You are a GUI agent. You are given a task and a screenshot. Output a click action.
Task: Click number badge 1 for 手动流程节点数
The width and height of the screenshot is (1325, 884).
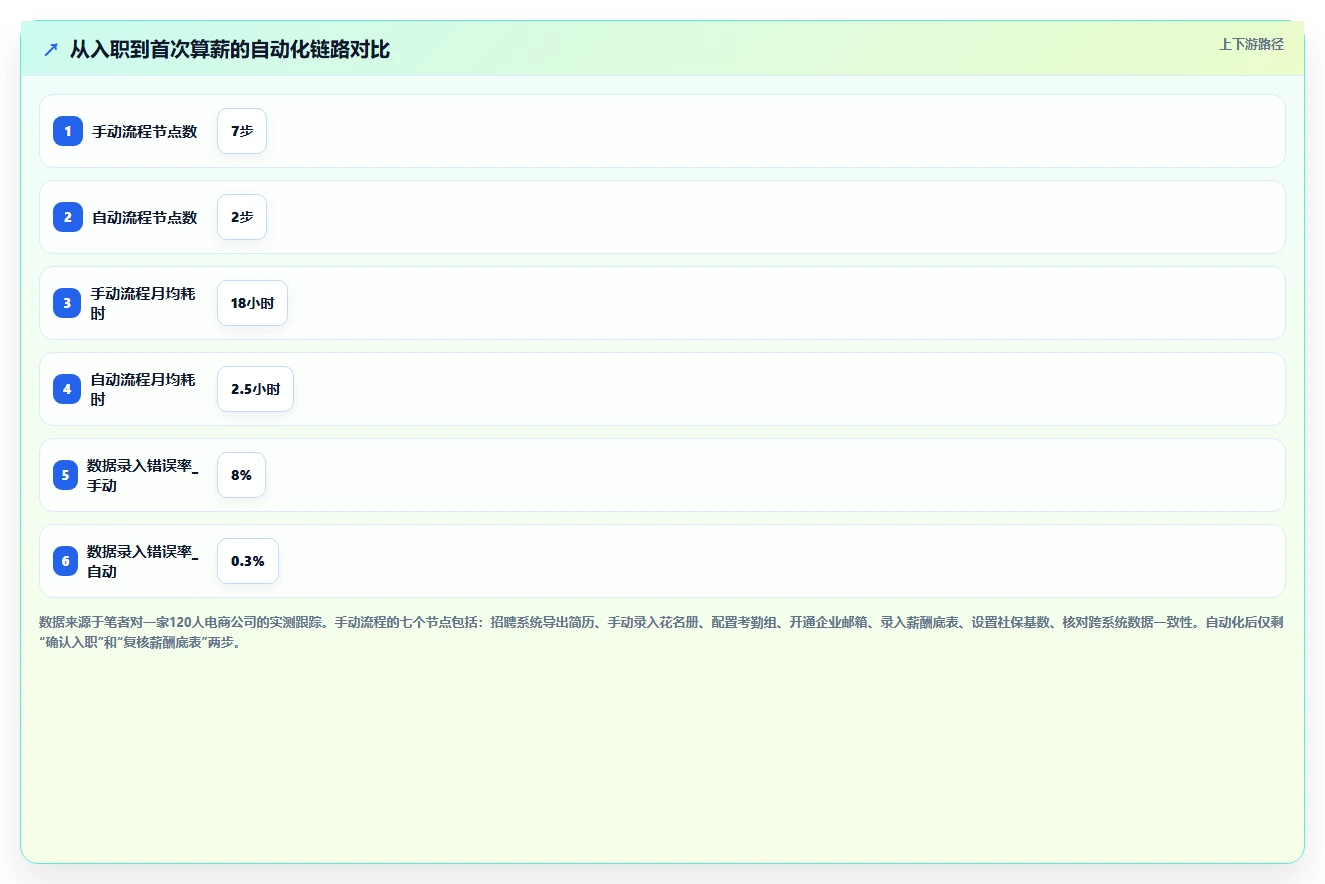coord(68,131)
